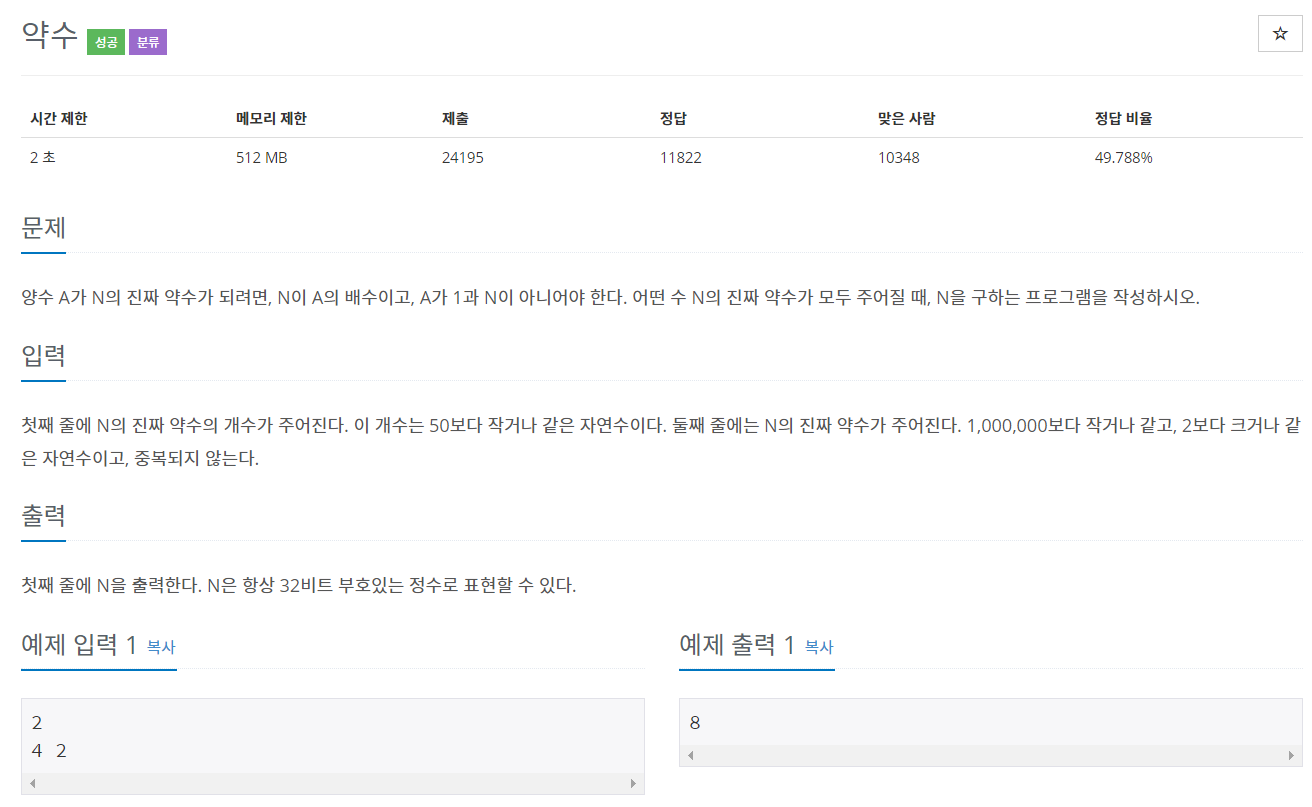Click the 출력 section heading

pyautogui.click(x=43, y=515)
